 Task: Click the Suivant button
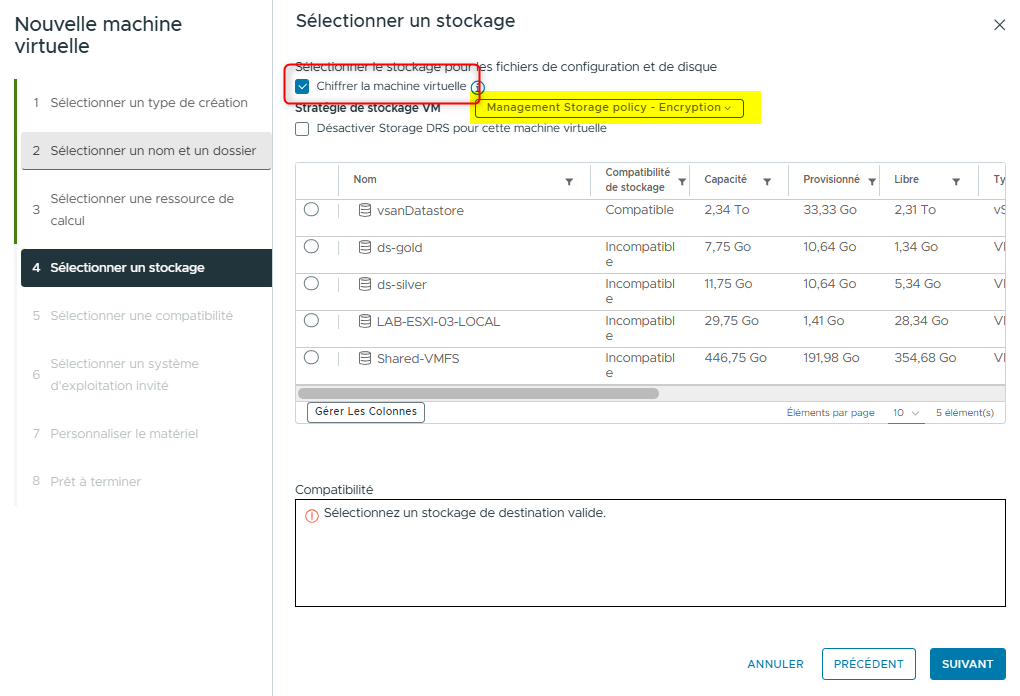[x=967, y=664]
